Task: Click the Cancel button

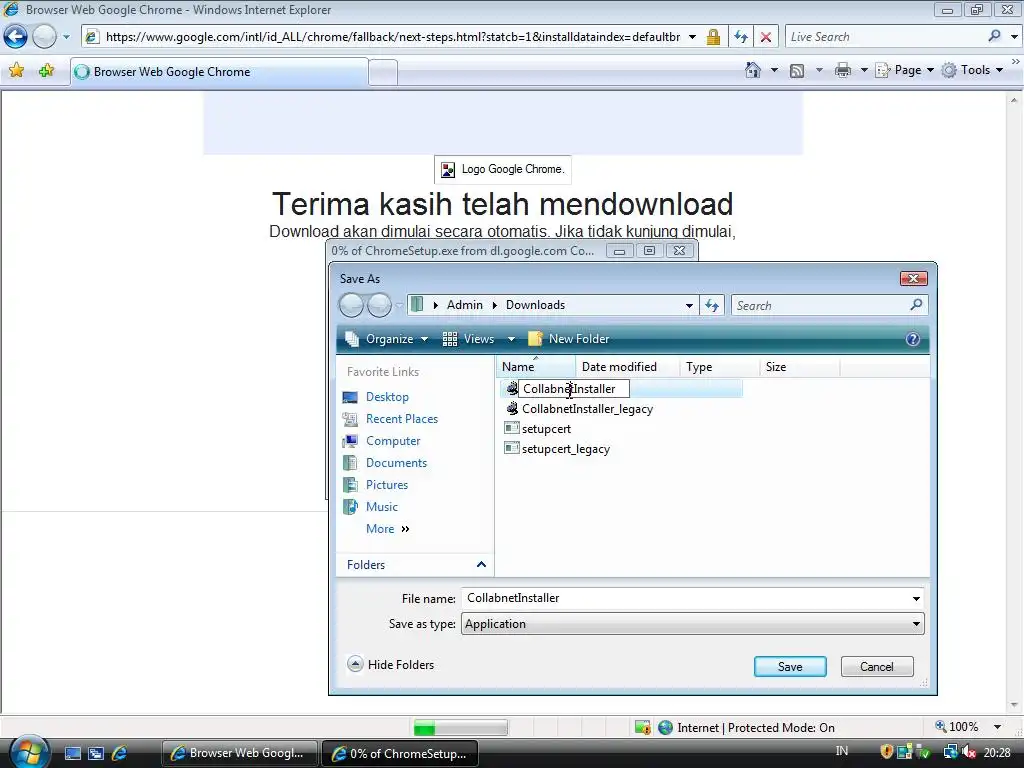Action: pyautogui.click(x=877, y=667)
